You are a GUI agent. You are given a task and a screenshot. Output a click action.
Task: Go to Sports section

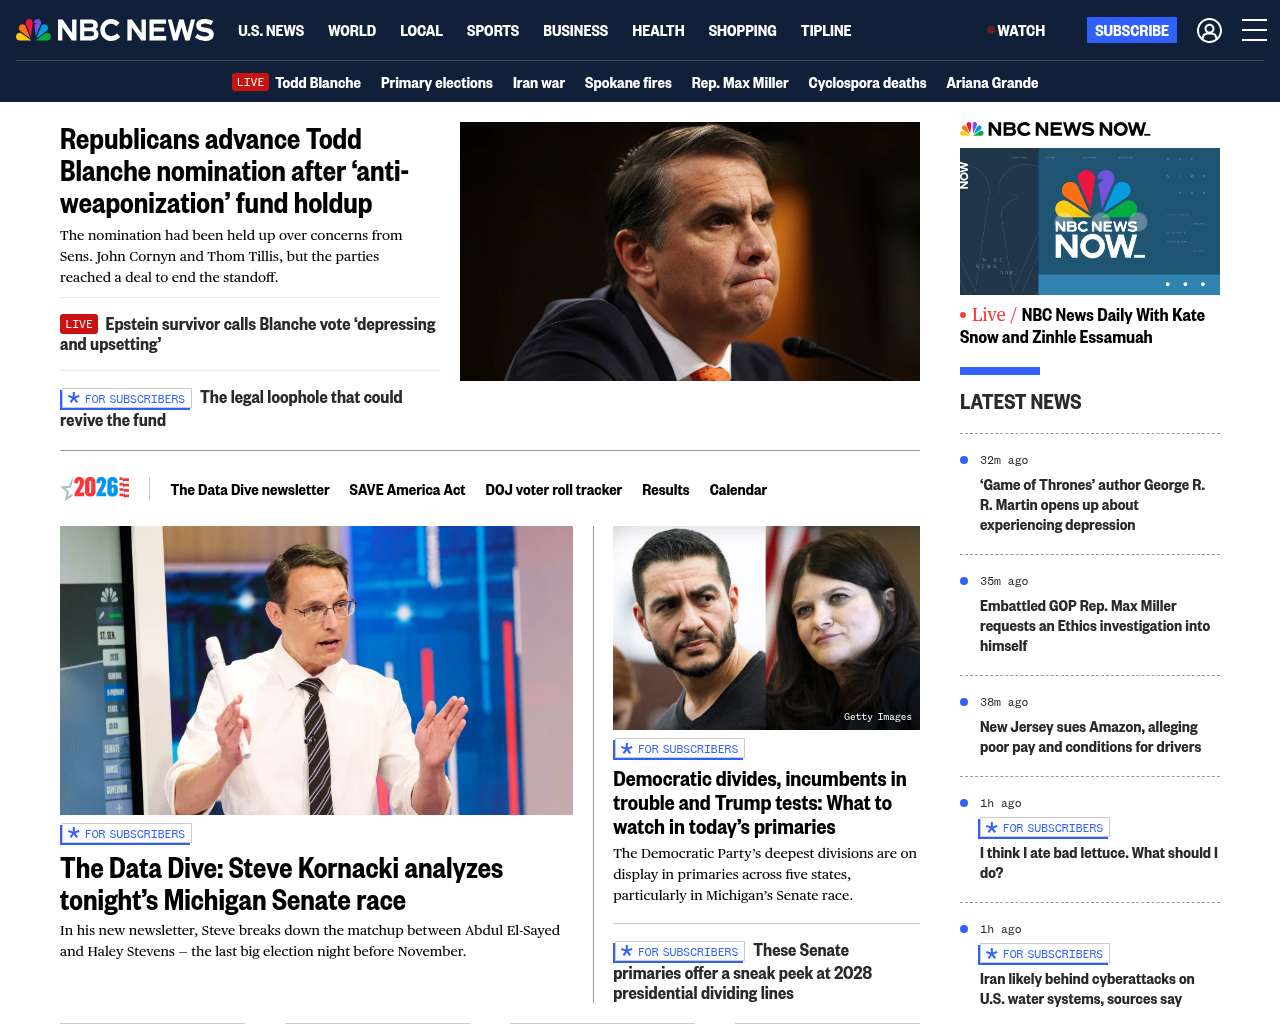click(493, 31)
